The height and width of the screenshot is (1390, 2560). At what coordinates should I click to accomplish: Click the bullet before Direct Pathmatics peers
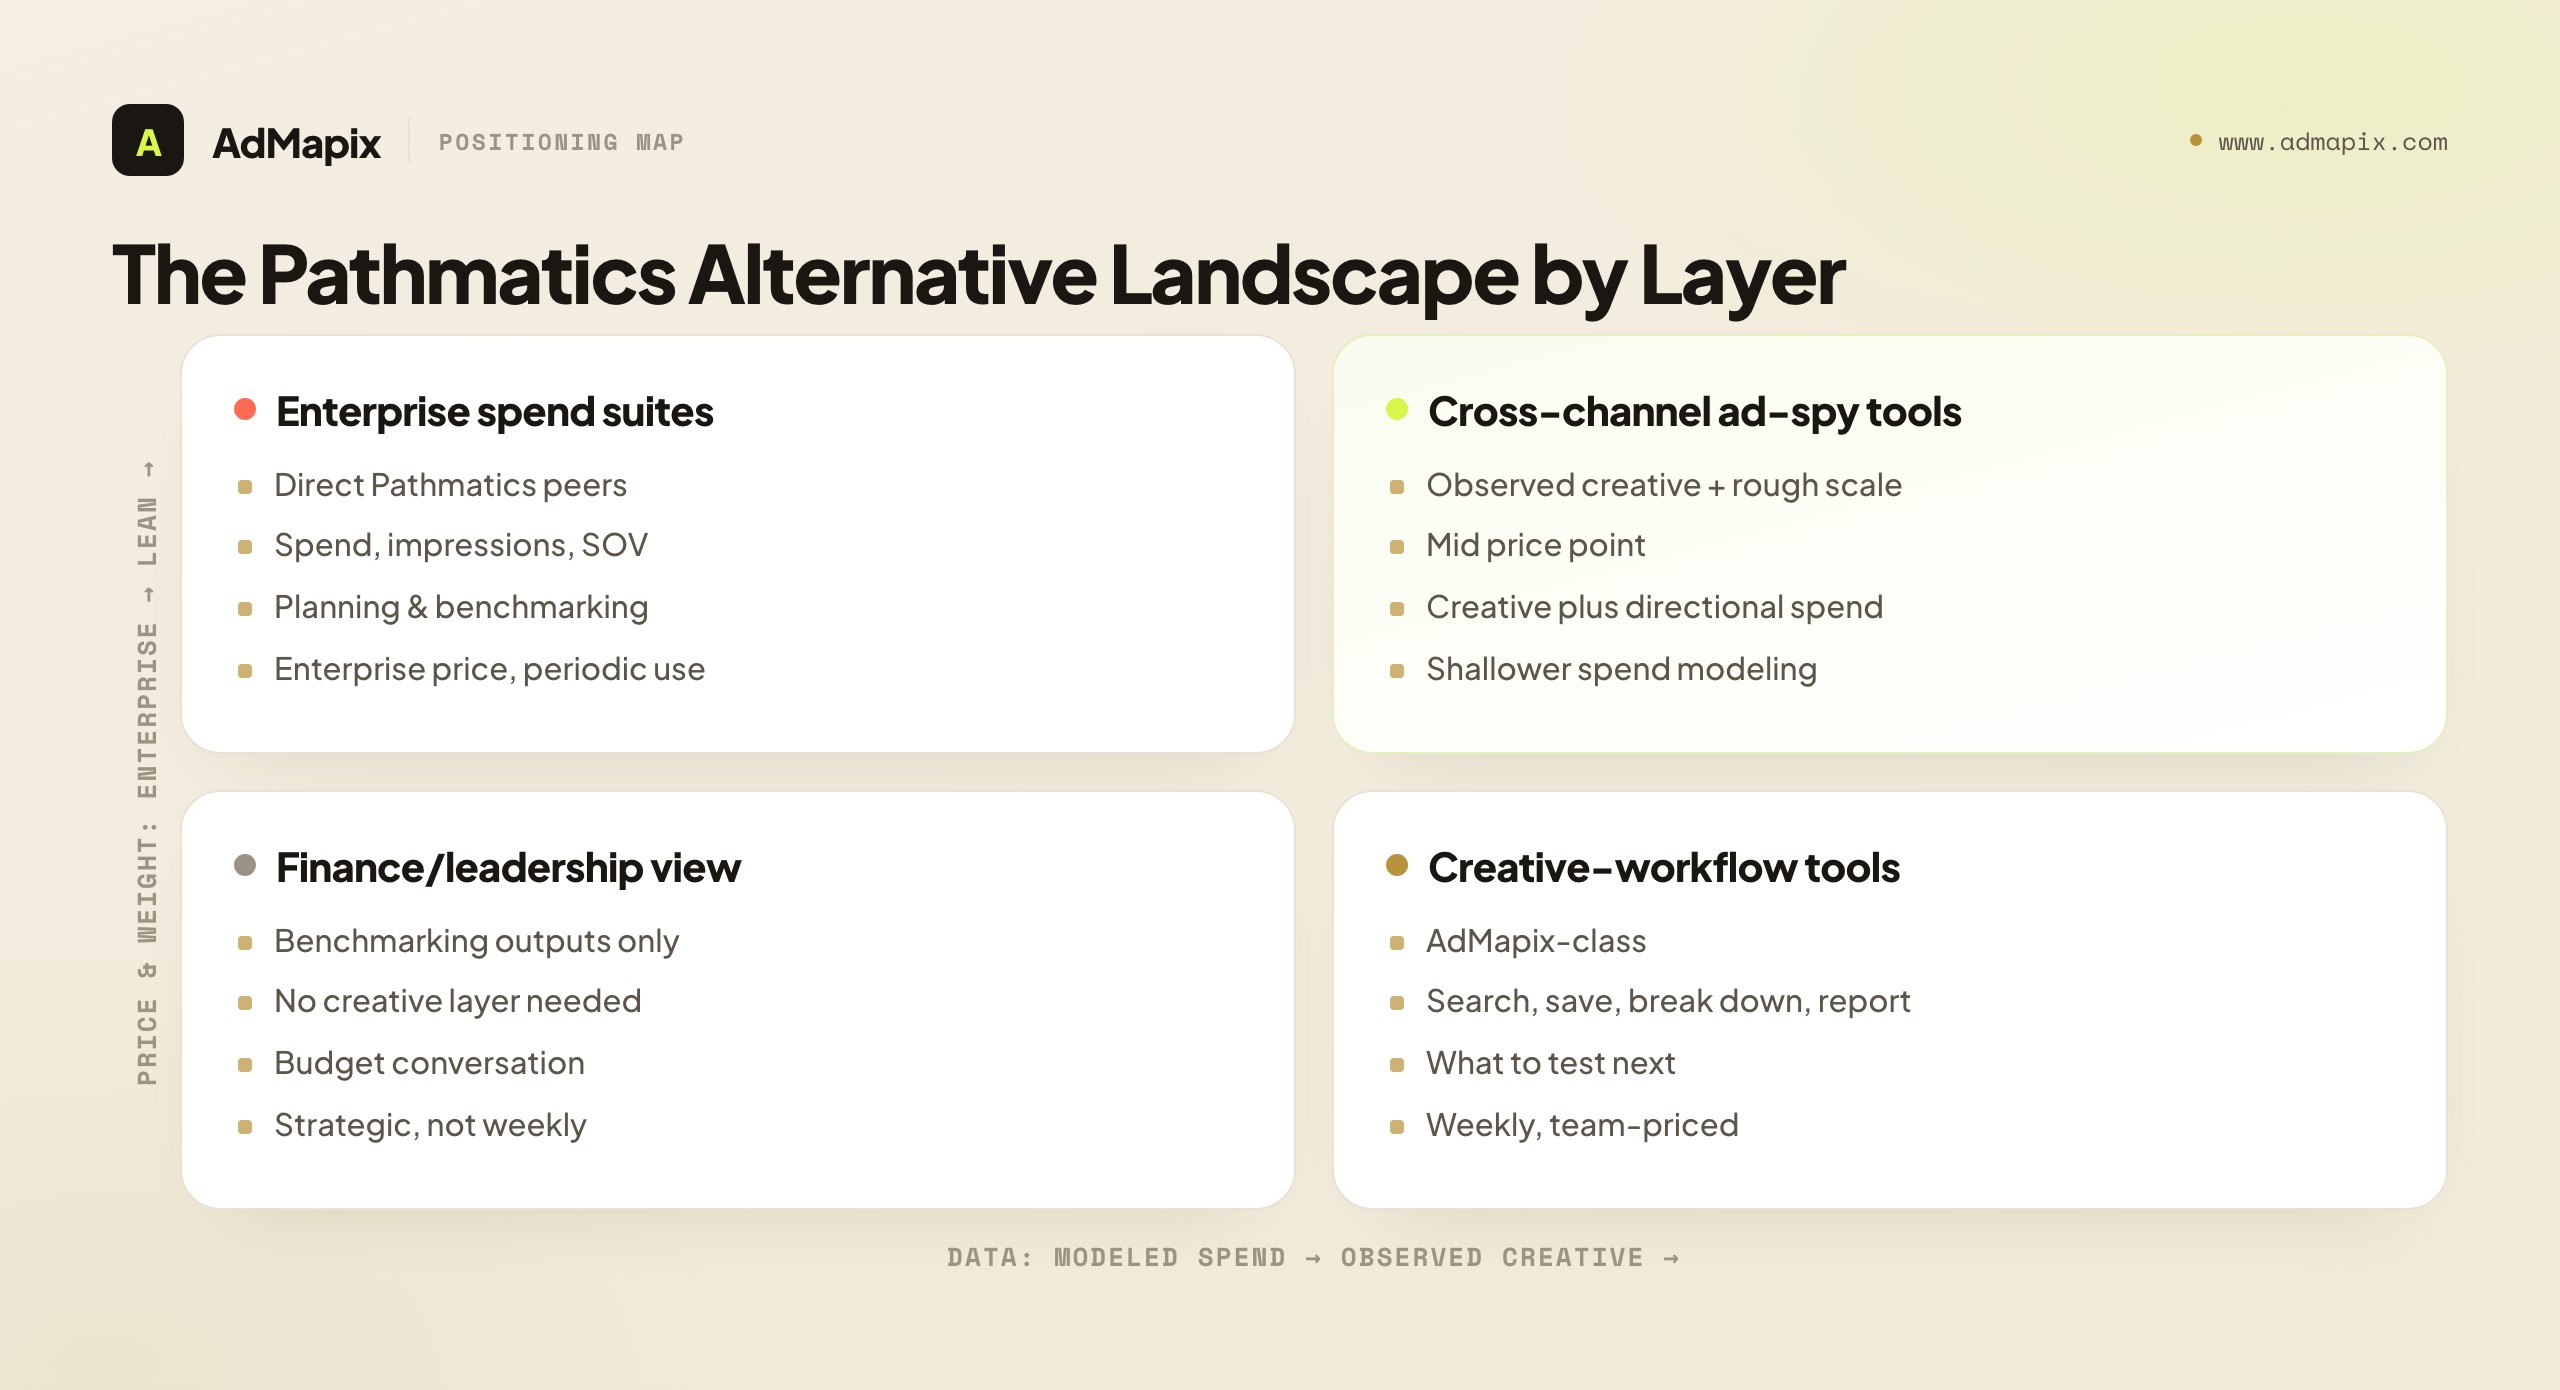[x=245, y=487]
